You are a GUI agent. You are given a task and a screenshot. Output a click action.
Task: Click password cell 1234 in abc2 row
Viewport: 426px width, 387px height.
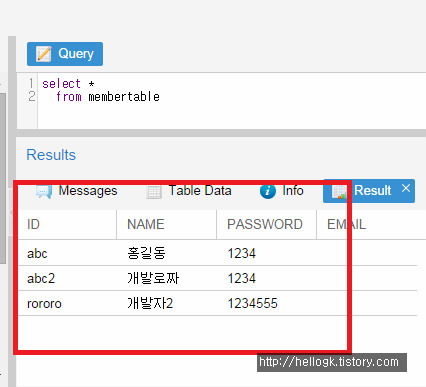266,278
